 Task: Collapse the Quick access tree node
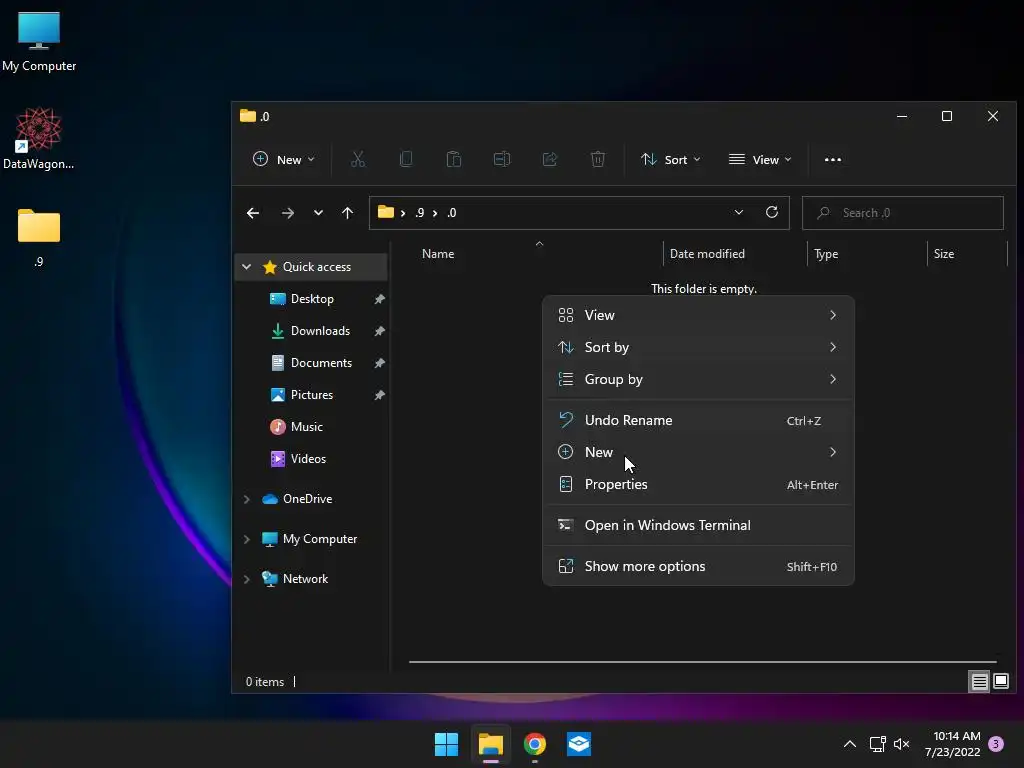pos(246,266)
